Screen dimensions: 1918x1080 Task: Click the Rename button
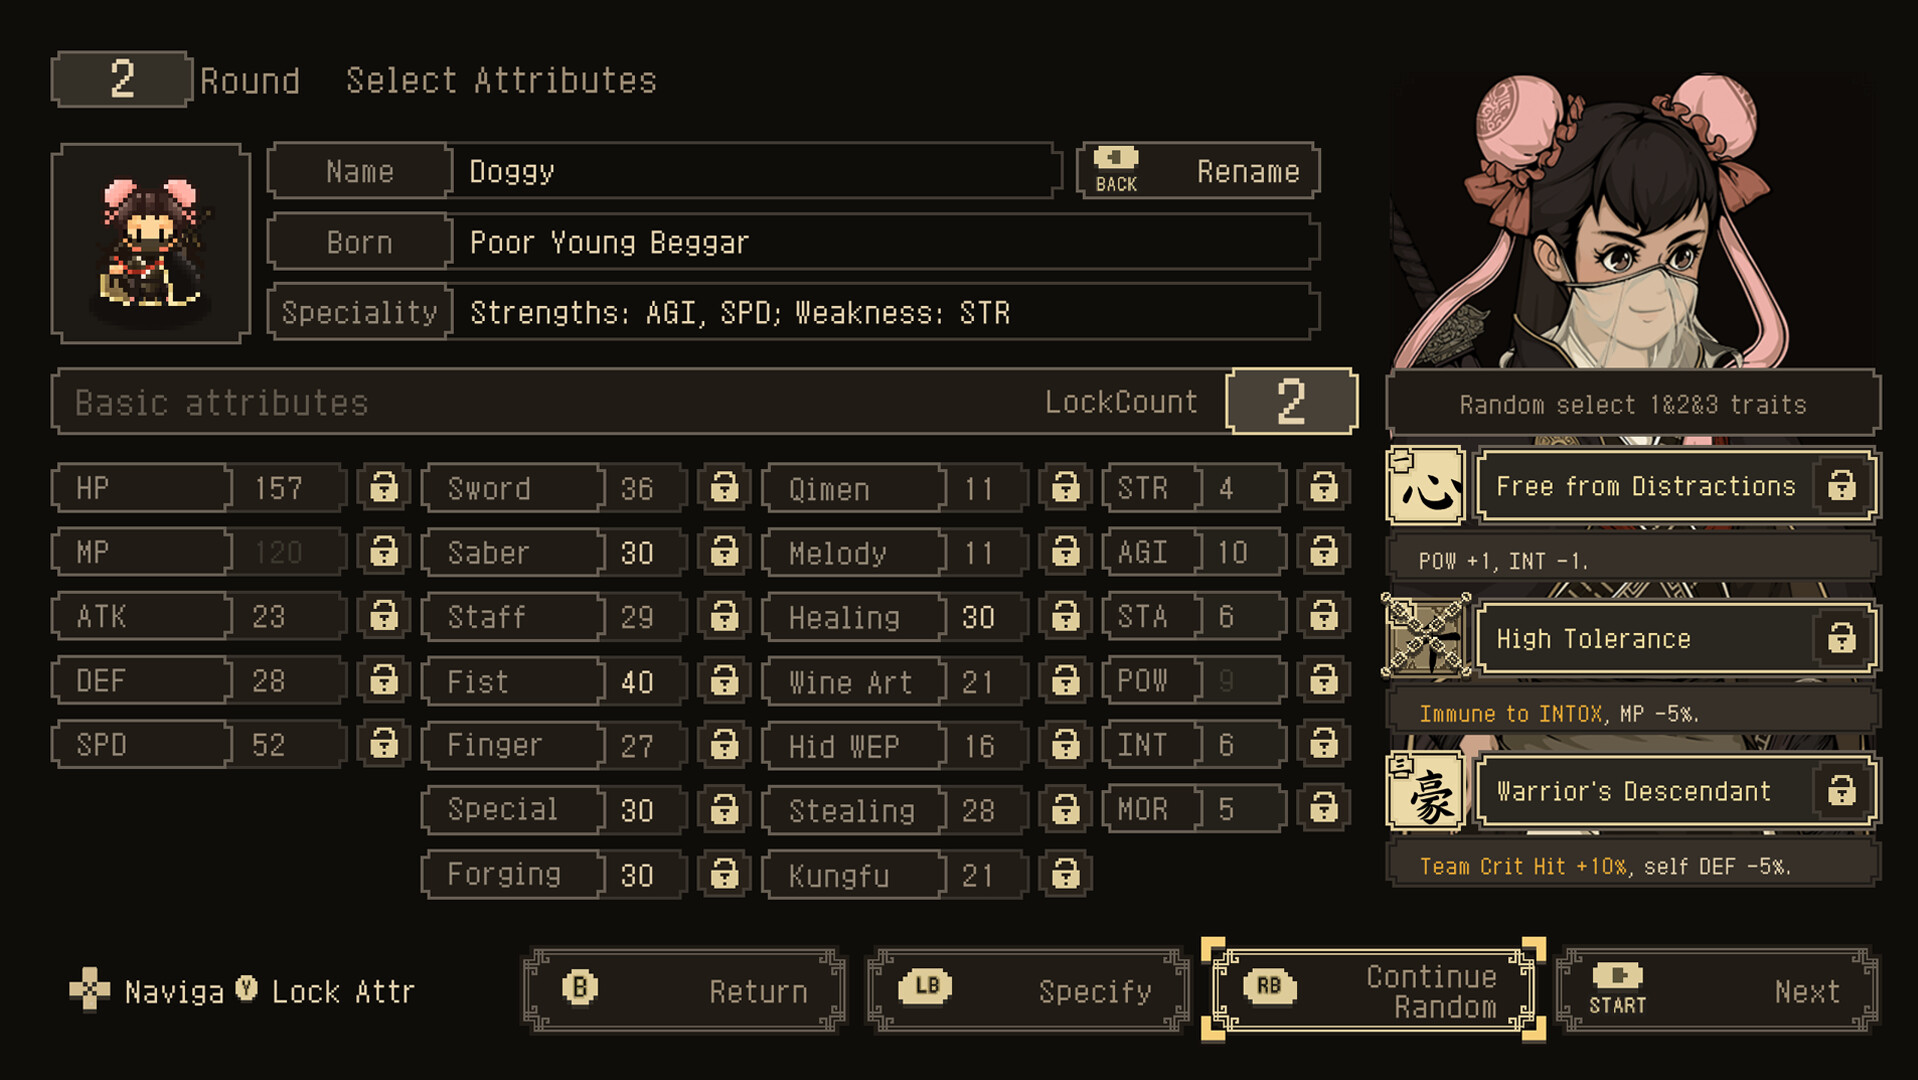click(1198, 171)
